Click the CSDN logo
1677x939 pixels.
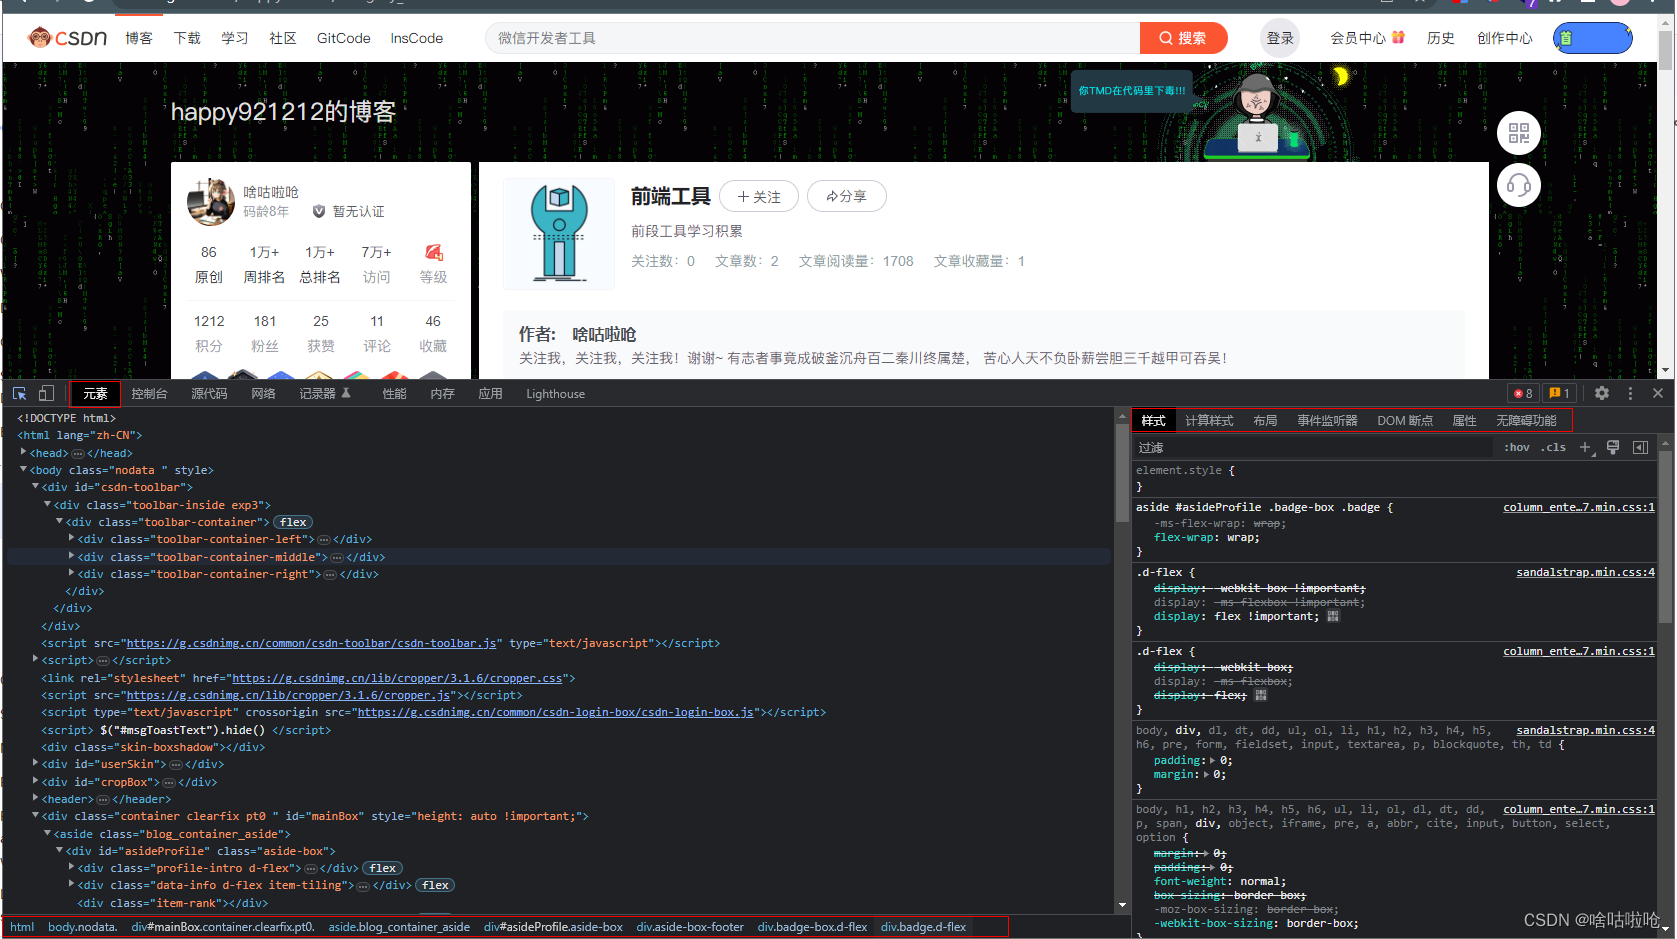coord(67,38)
